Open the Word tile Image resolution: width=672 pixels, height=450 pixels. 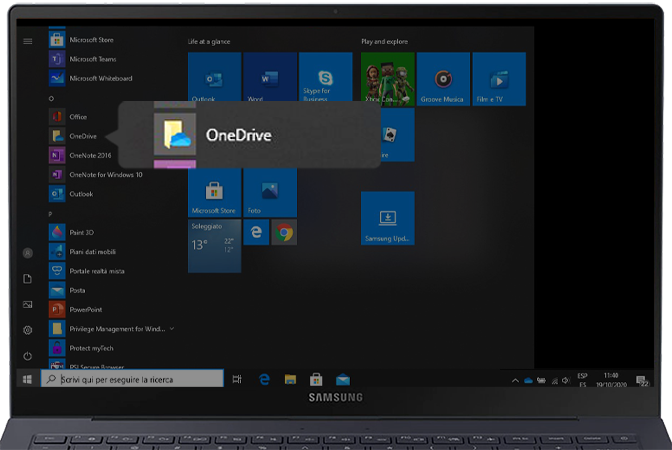(x=270, y=79)
